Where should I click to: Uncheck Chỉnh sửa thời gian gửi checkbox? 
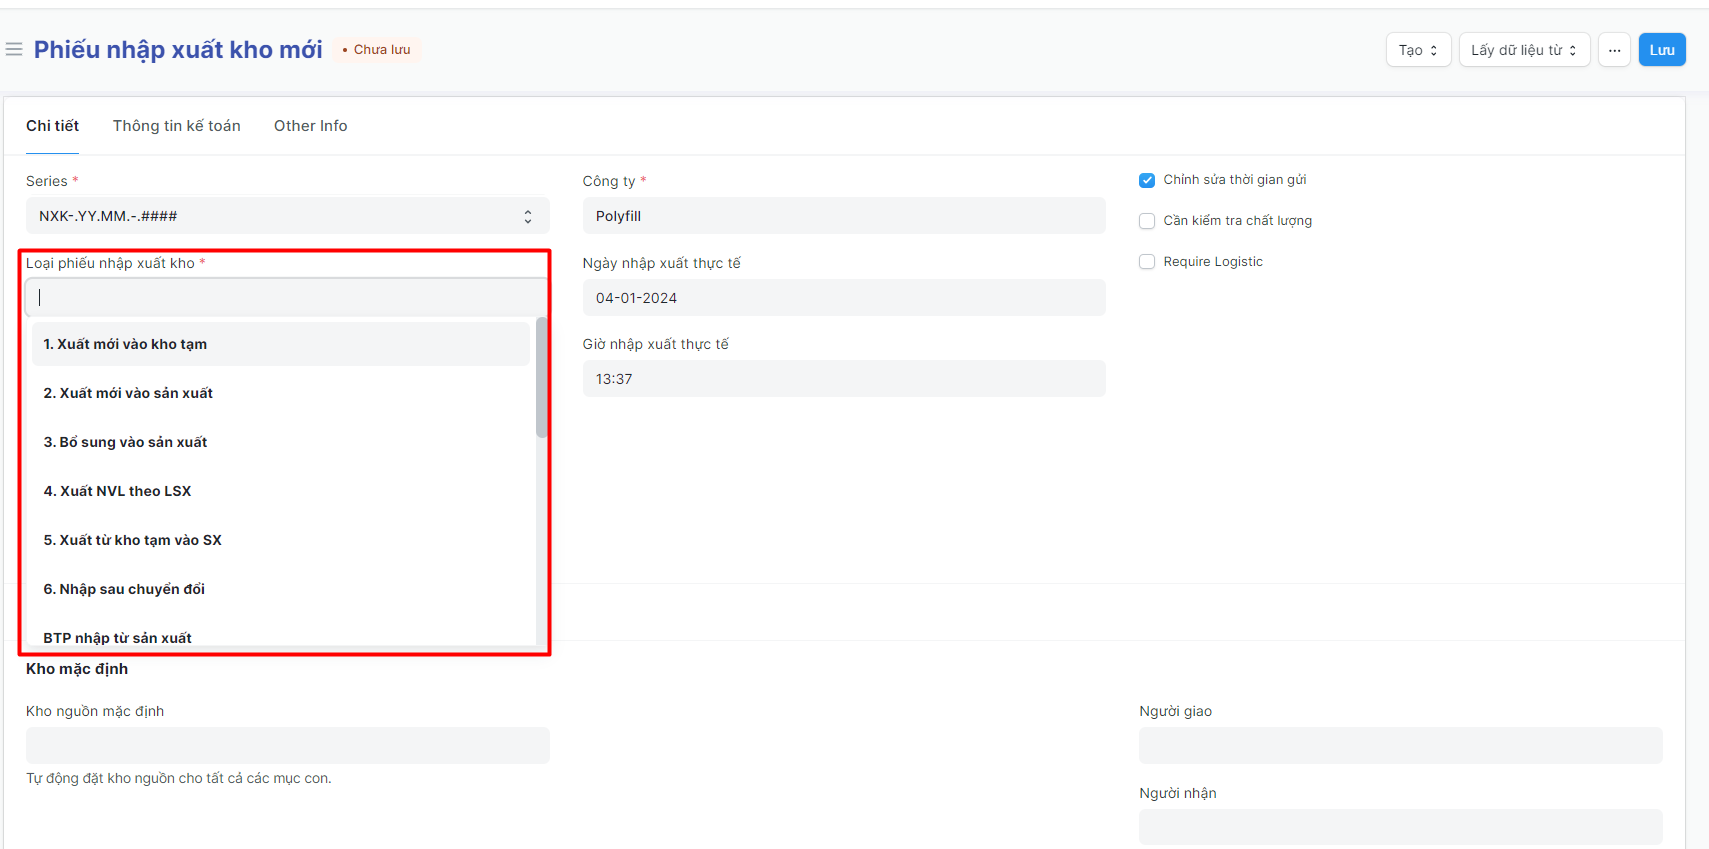pos(1147,180)
